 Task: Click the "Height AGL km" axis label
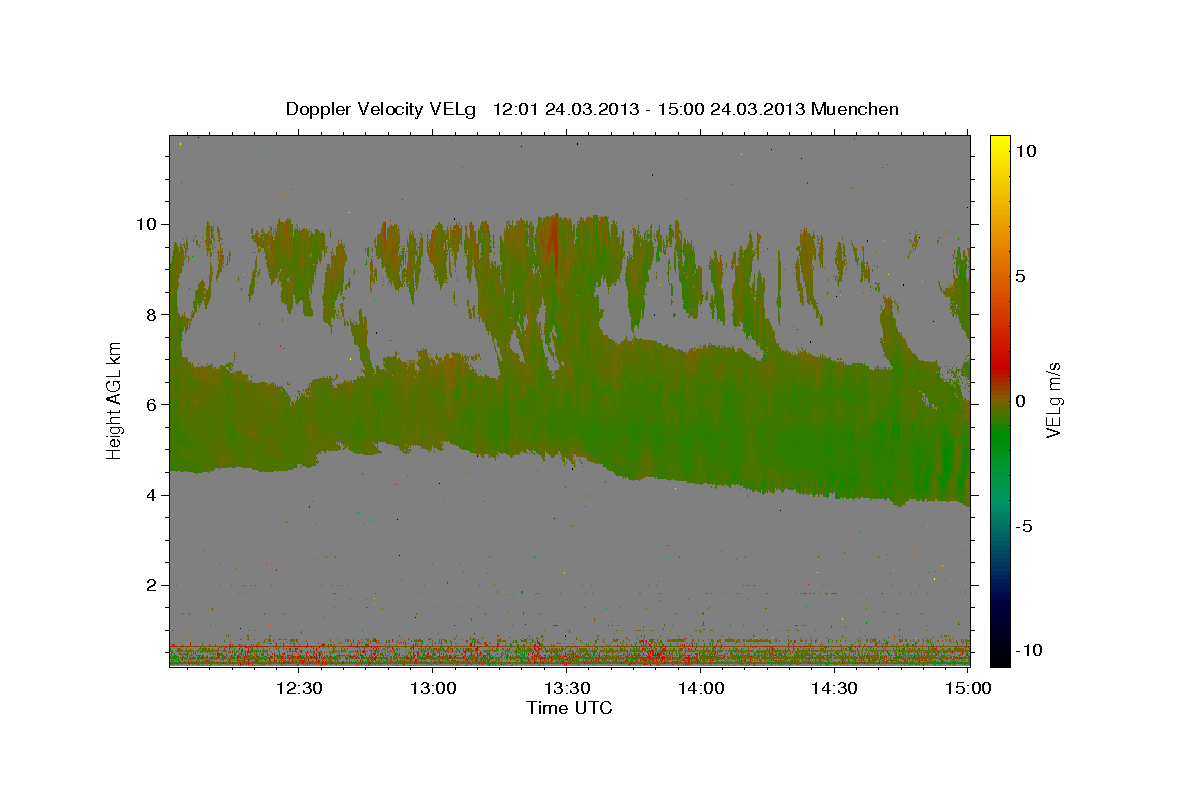[114, 400]
